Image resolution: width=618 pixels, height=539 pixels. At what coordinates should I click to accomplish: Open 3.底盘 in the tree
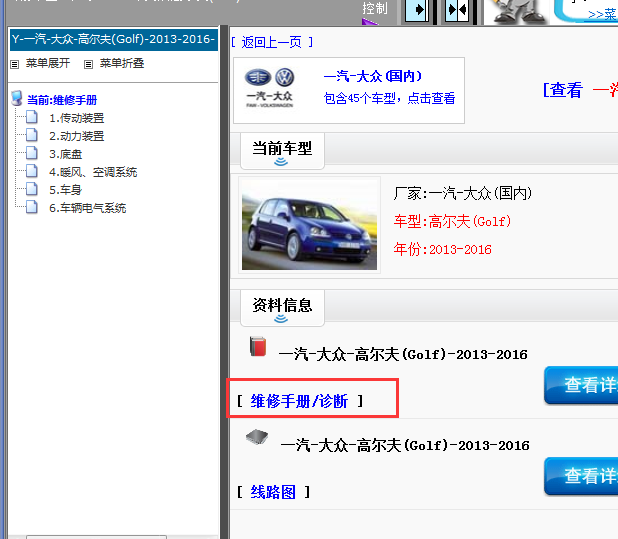tap(65, 154)
